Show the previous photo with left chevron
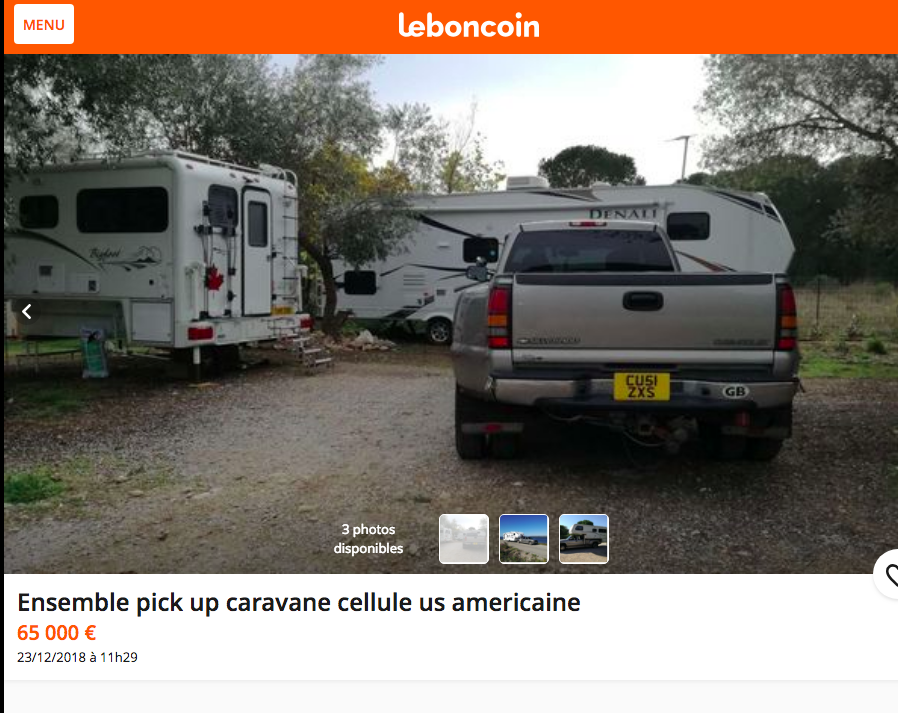This screenshot has height=713, width=898. coord(26,312)
